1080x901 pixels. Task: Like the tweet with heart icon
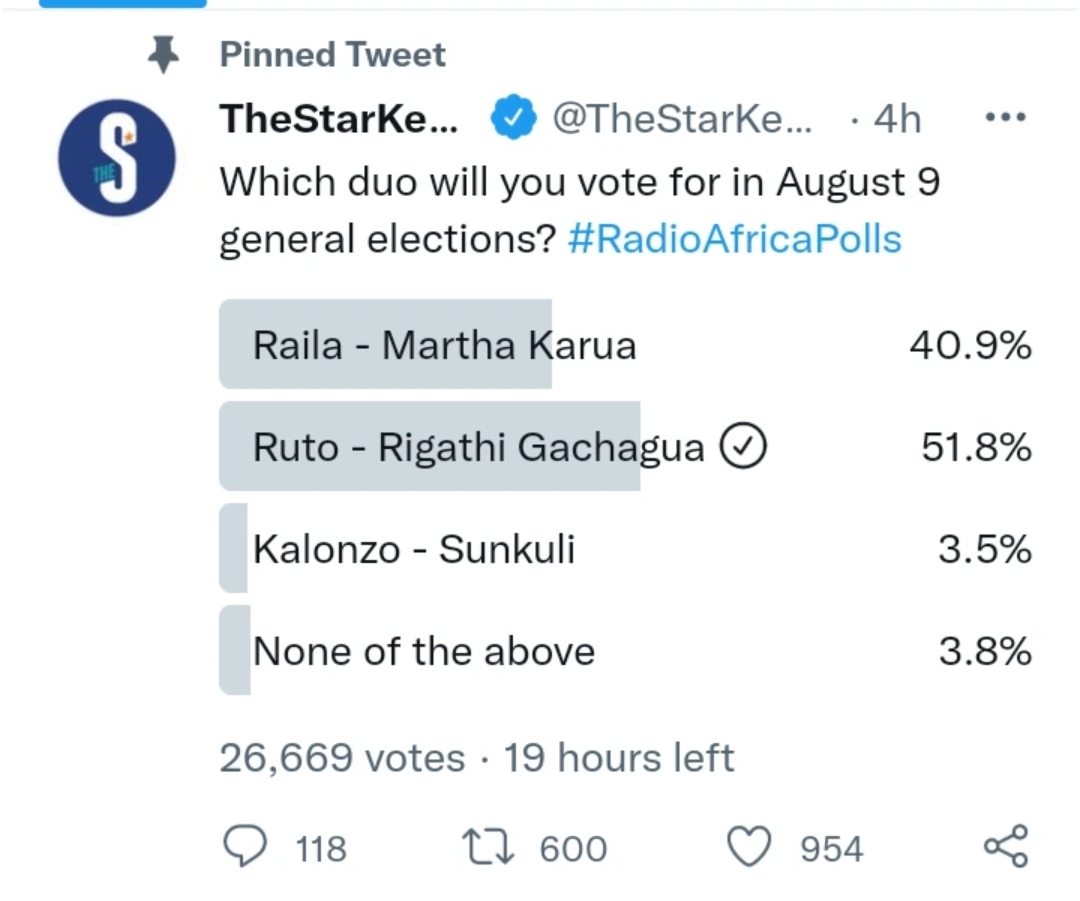(x=750, y=848)
